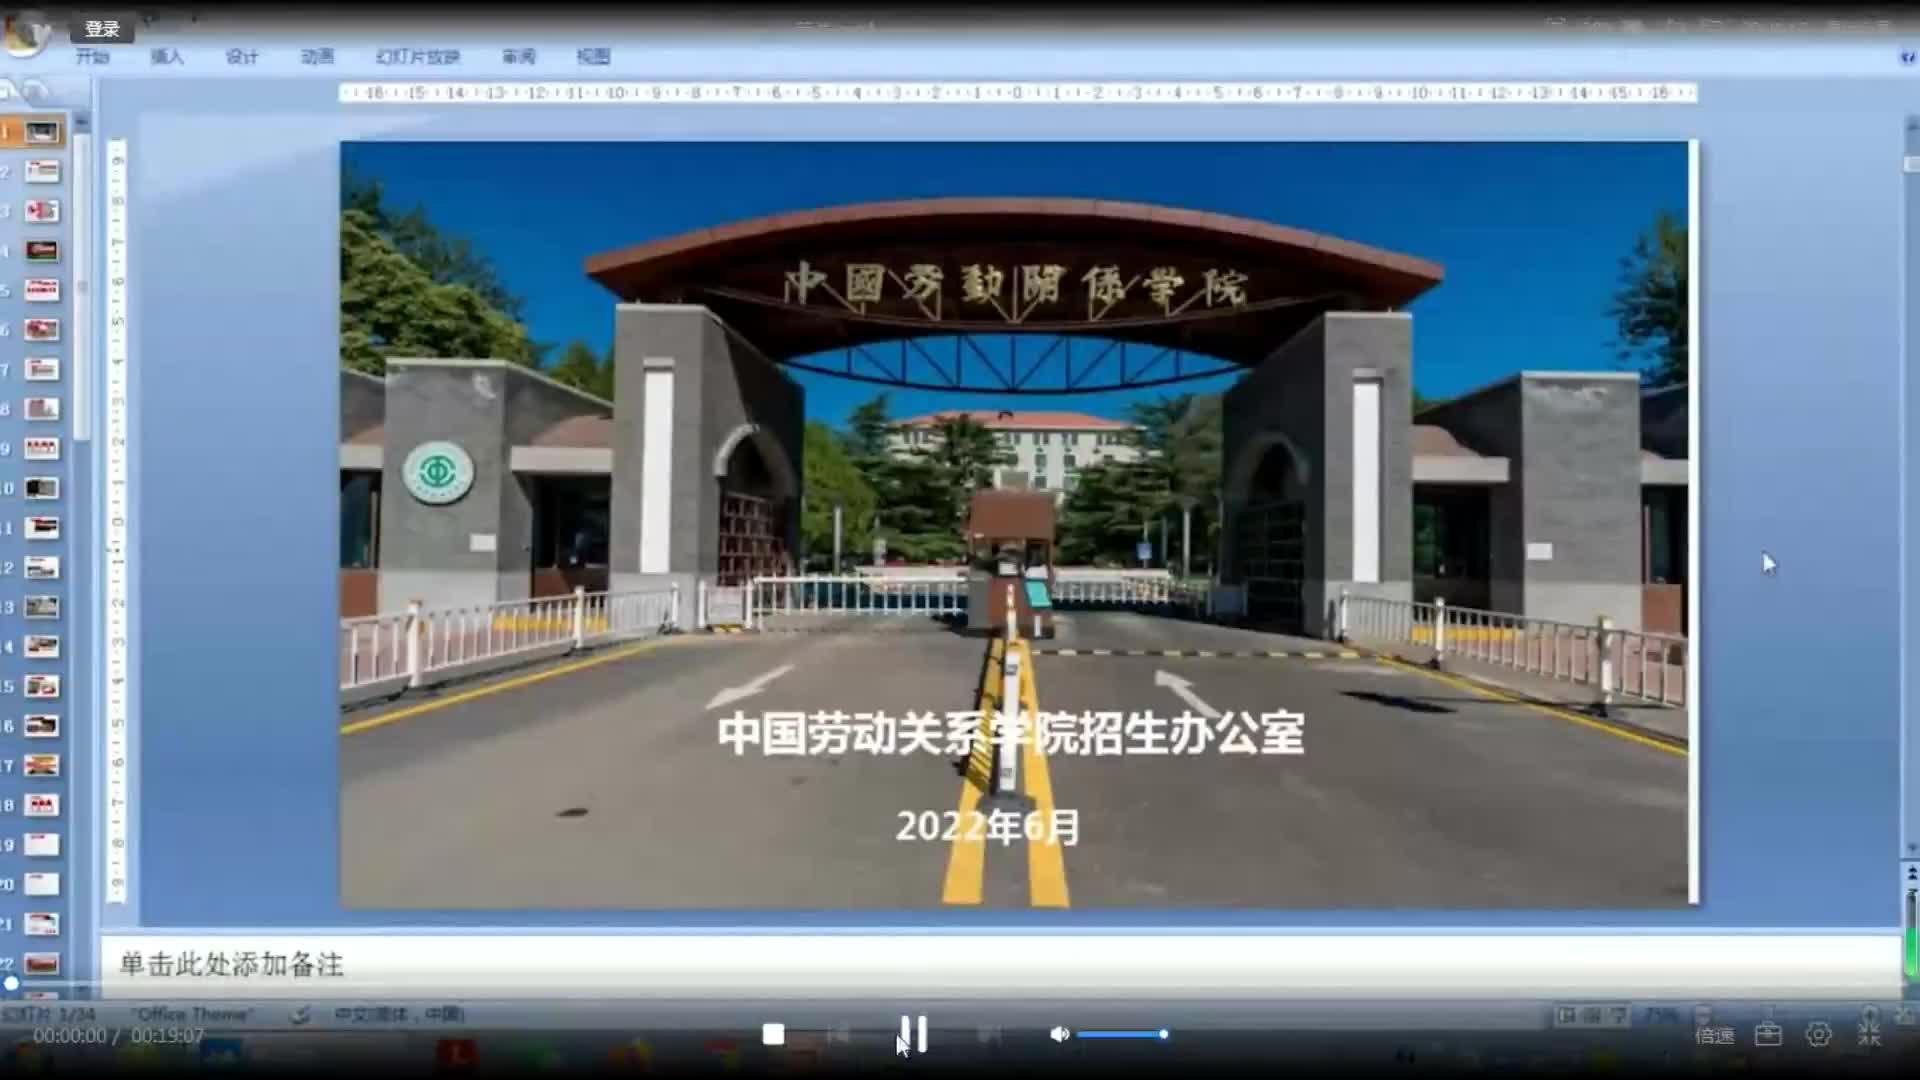Image resolution: width=1920 pixels, height=1080 pixels.
Task: Open the 开始 ribbon tab
Action: pos(92,57)
